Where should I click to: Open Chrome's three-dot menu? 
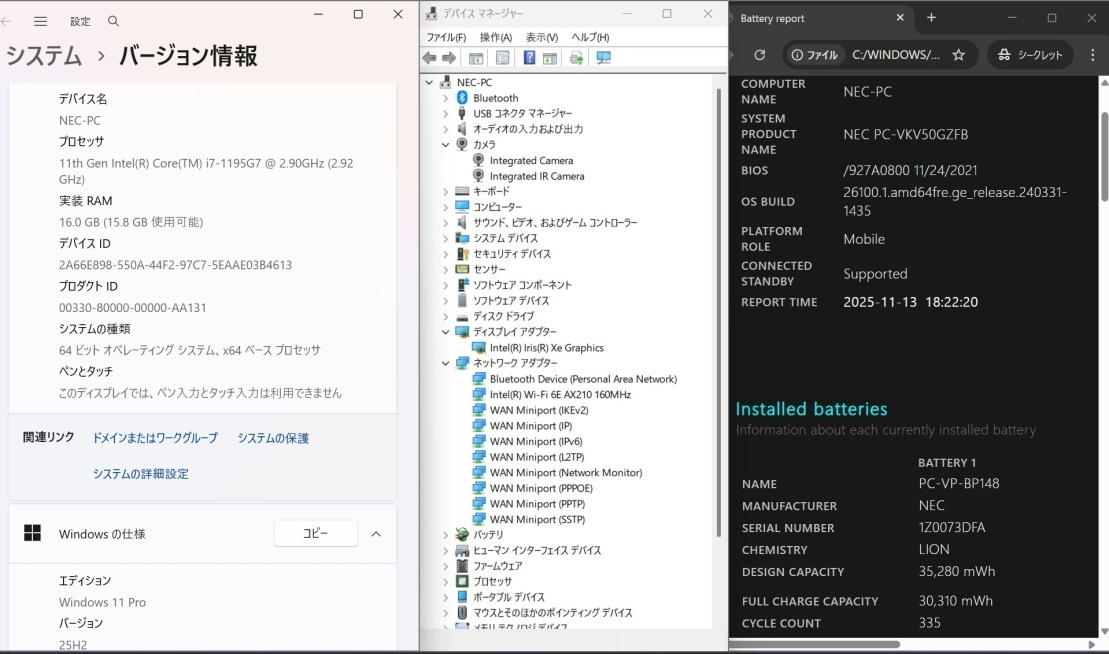(x=1091, y=55)
